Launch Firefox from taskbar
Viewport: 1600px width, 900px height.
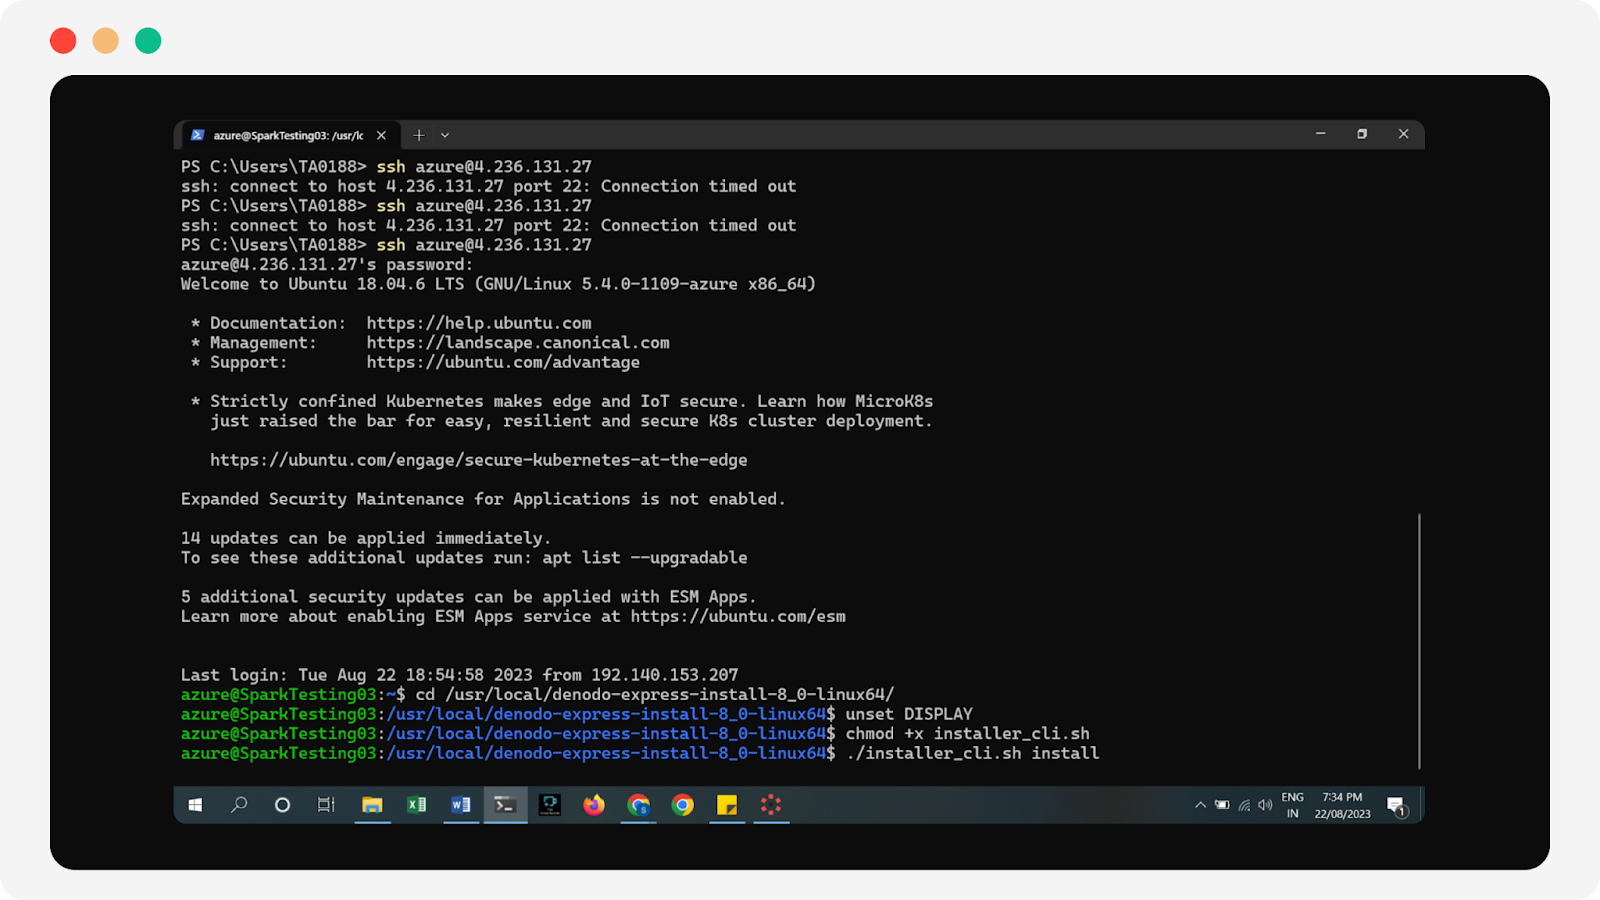click(594, 805)
